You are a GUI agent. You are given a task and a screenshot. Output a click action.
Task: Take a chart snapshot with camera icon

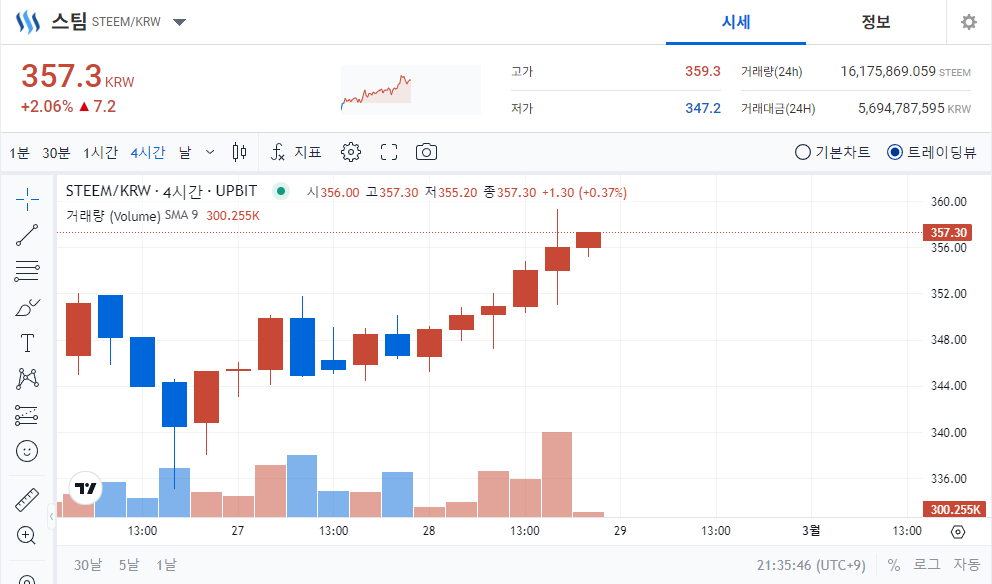point(426,152)
